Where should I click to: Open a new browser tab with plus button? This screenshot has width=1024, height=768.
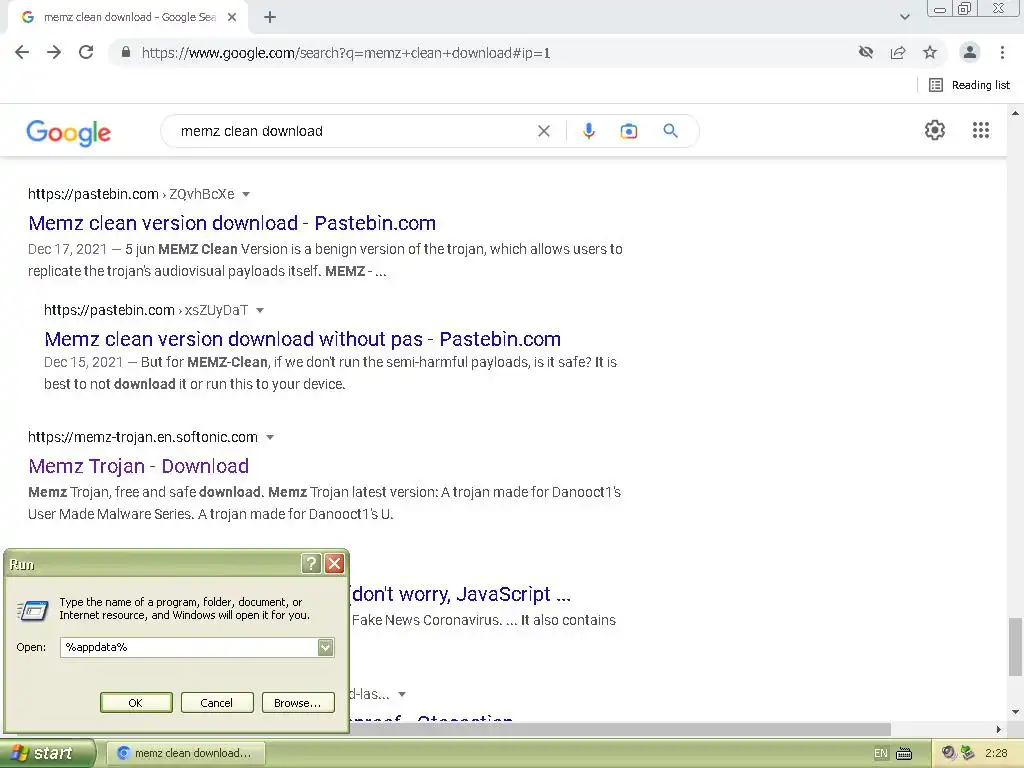click(x=270, y=18)
